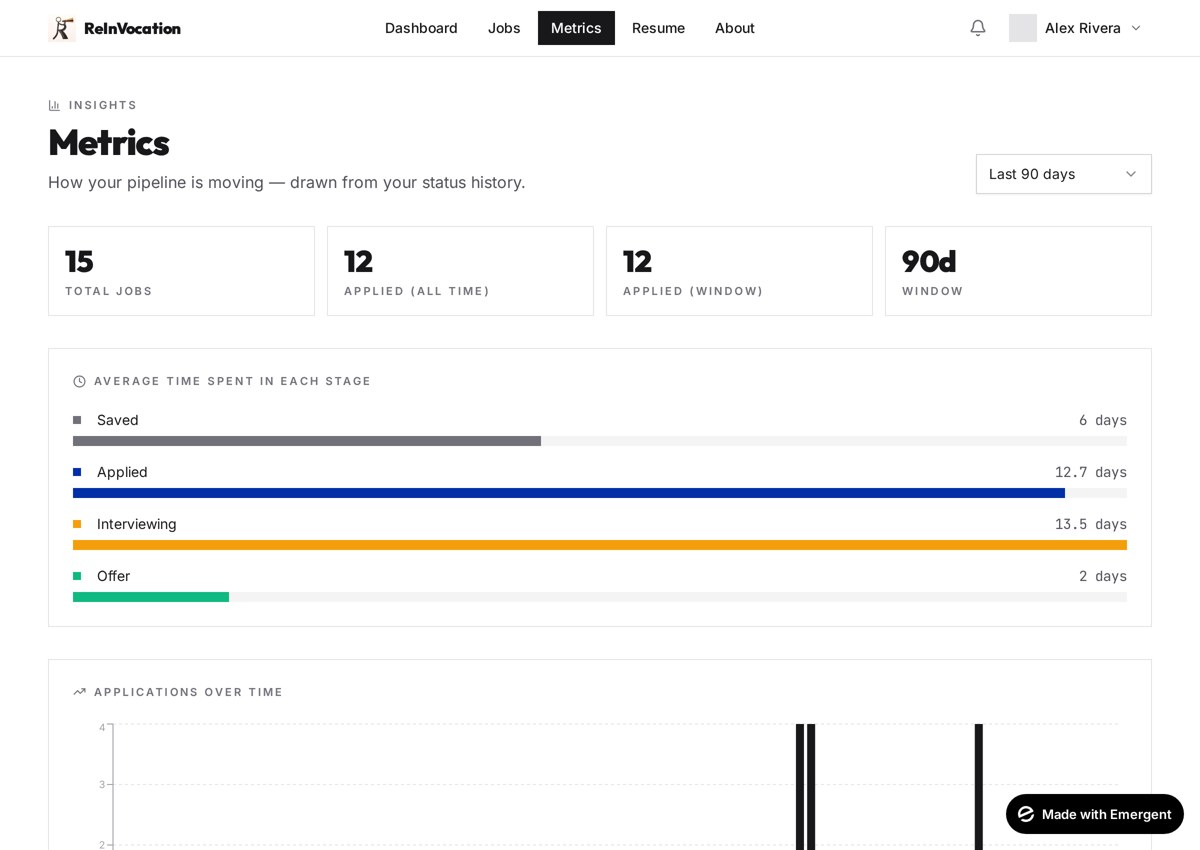Click the Applied (All Time) stat card
Image resolution: width=1200 pixels, height=850 pixels.
click(460, 271)
